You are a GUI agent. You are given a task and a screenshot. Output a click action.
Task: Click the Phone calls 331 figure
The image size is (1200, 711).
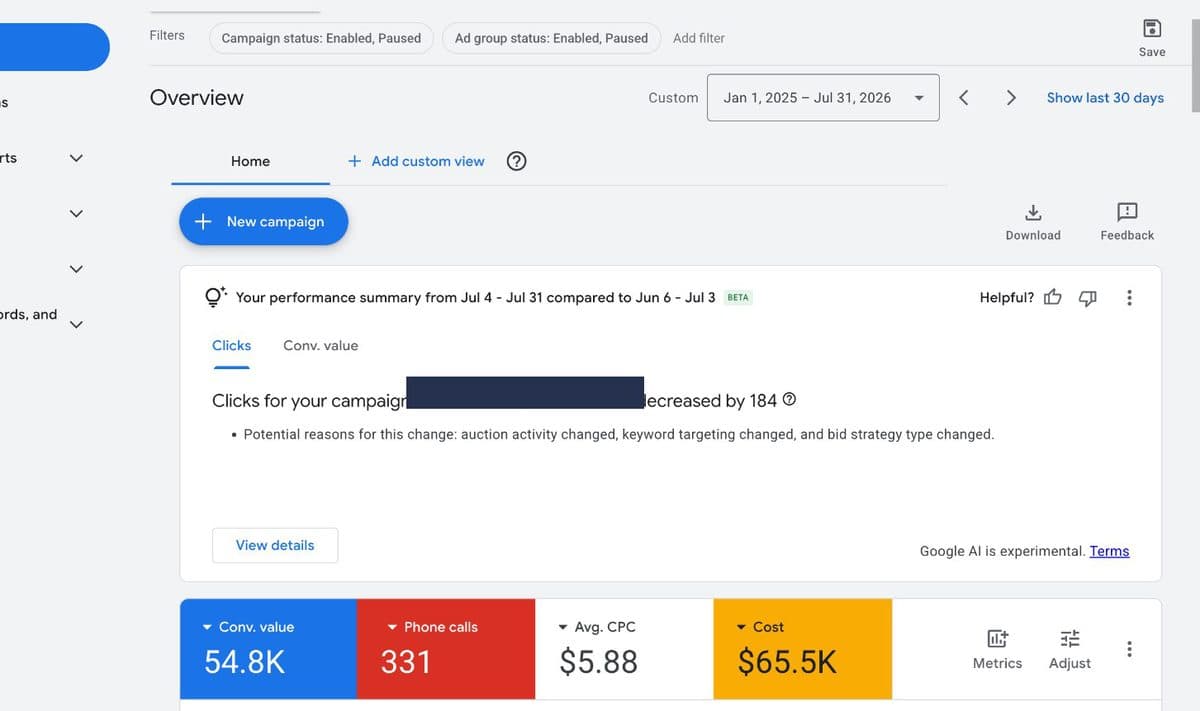(405, 662)
